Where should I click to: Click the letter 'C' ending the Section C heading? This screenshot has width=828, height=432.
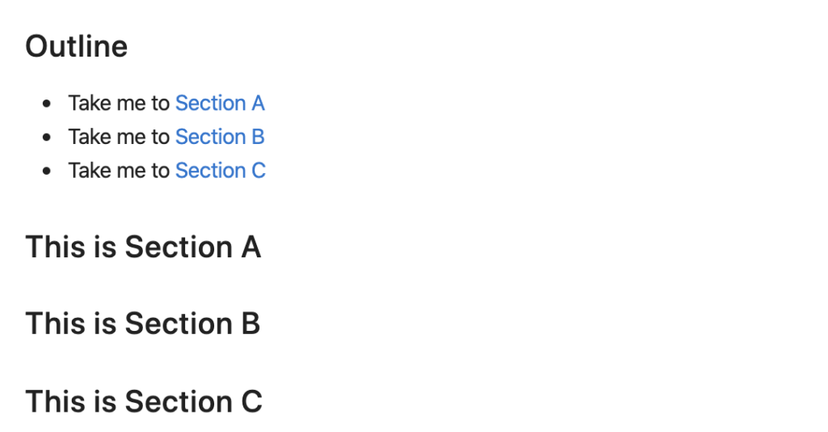click(252, 401)
